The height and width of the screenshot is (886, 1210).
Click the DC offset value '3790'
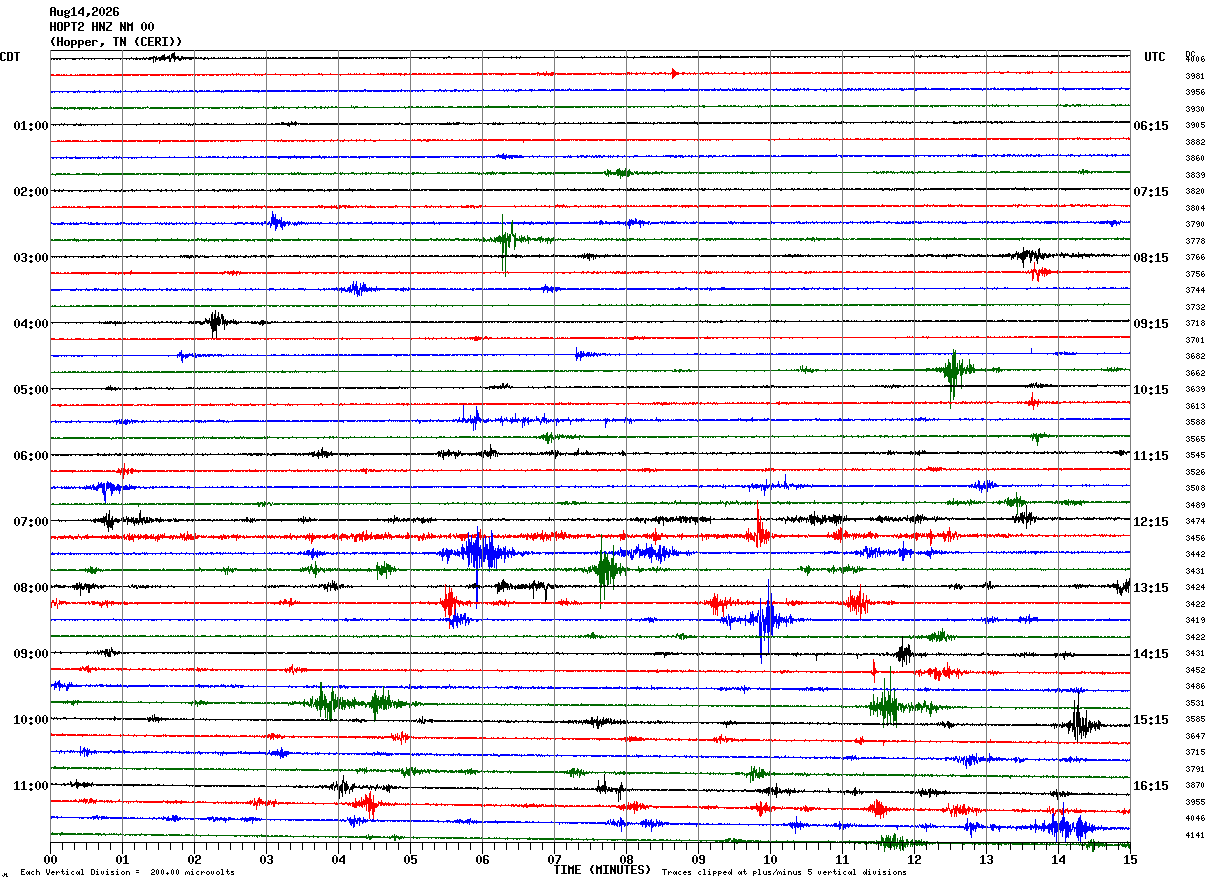click(x=1195, y=225)
